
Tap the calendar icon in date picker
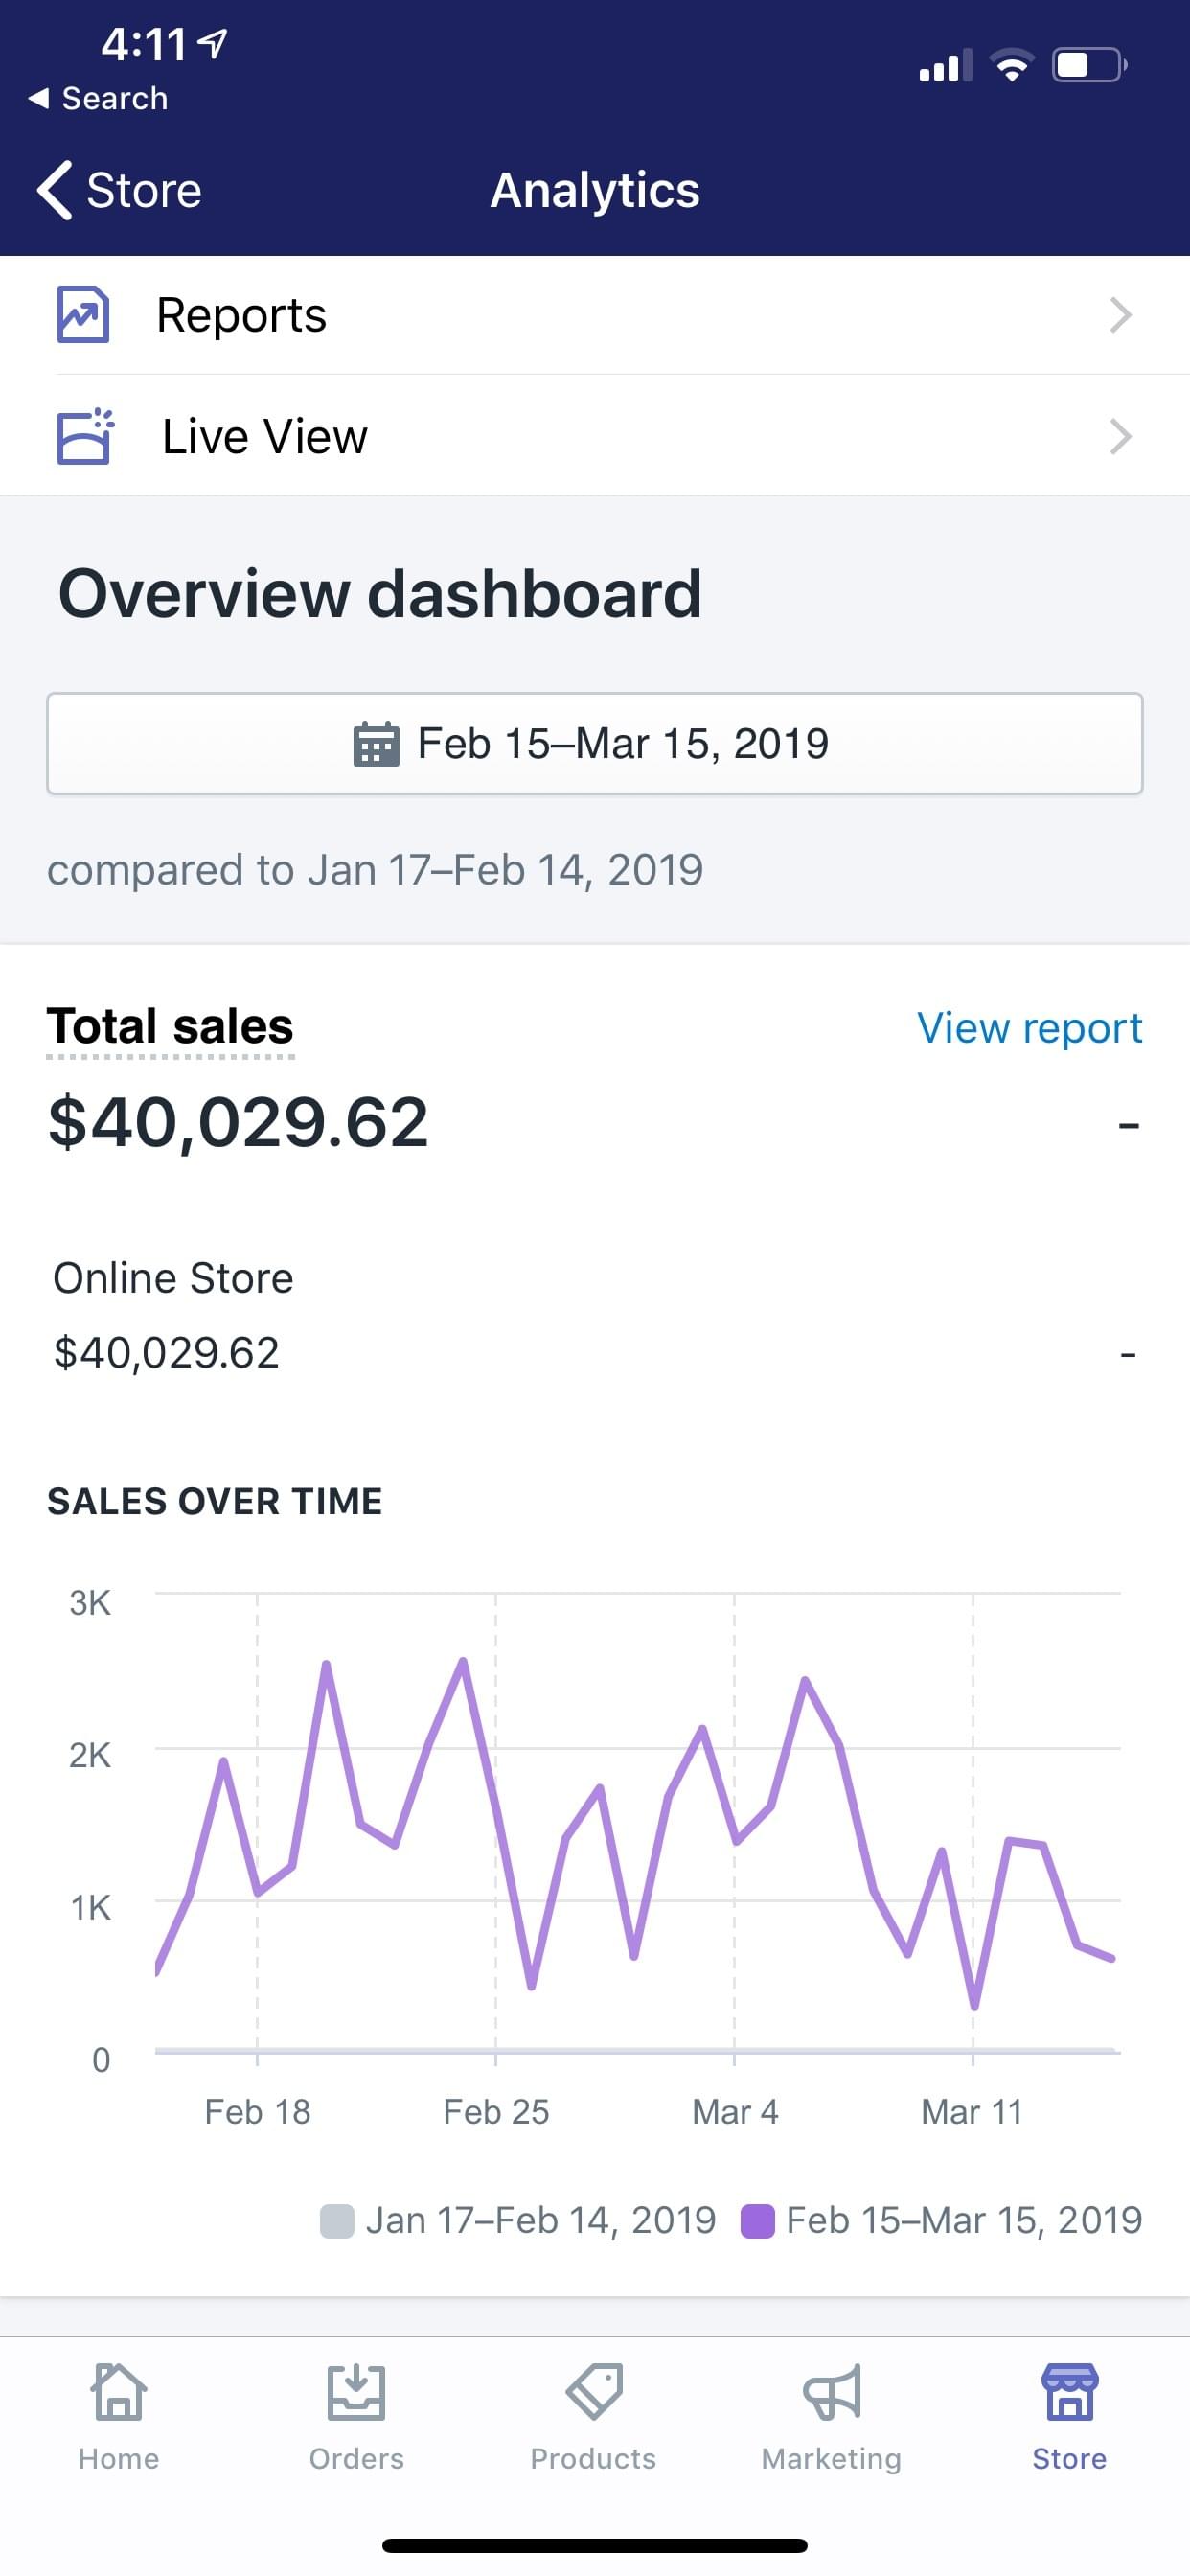click(376, 744)
